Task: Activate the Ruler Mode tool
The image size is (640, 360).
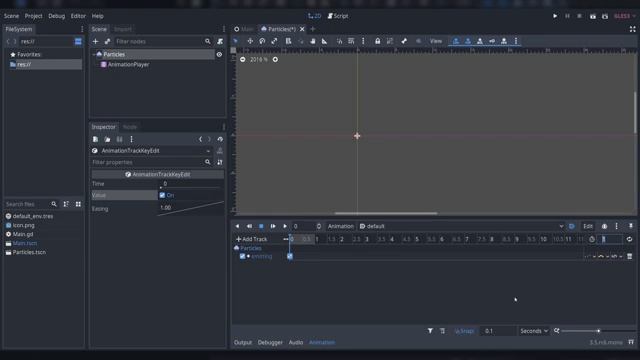Action: point(324,41)
